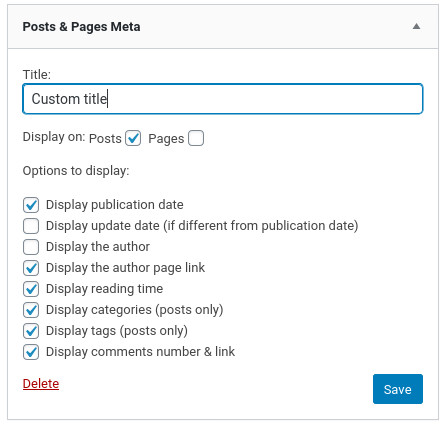
Task: Uncheck the Posts display checkbox
Action: tap(133, 138)
